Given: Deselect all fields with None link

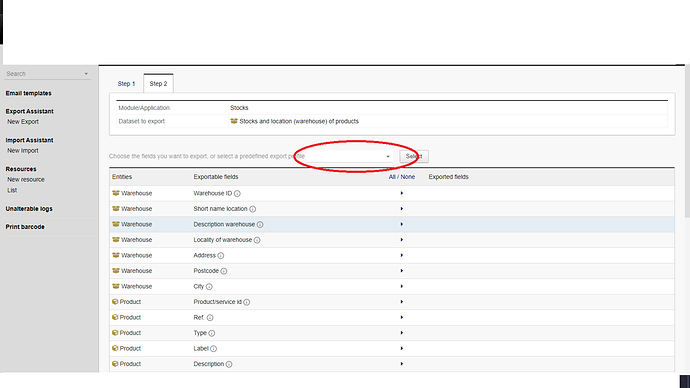Looking at the screenshot, I should (x=407, y=177).
